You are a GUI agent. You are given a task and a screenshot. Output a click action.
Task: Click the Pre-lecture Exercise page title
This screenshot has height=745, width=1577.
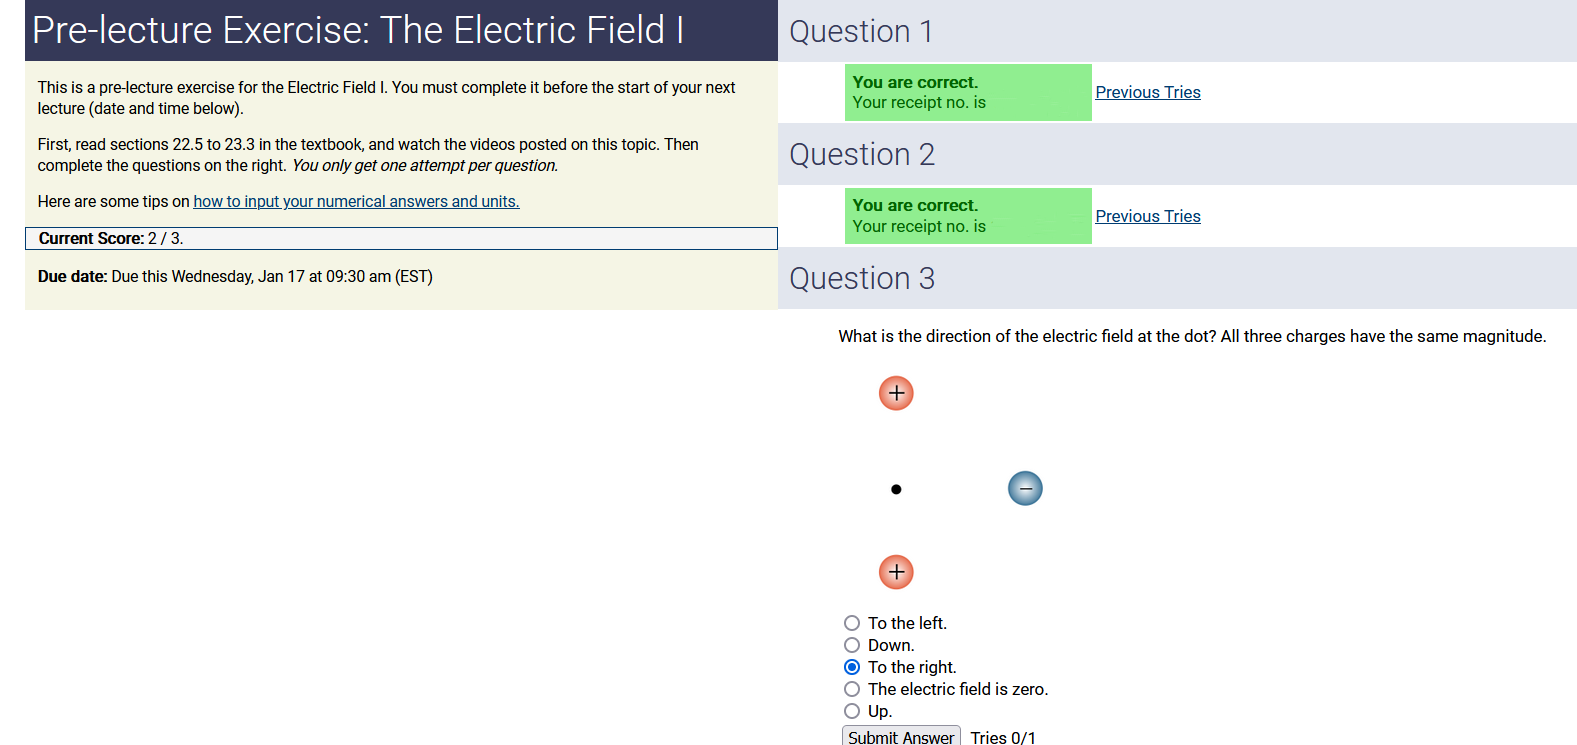pyautogui.click(x=357, y=30)
